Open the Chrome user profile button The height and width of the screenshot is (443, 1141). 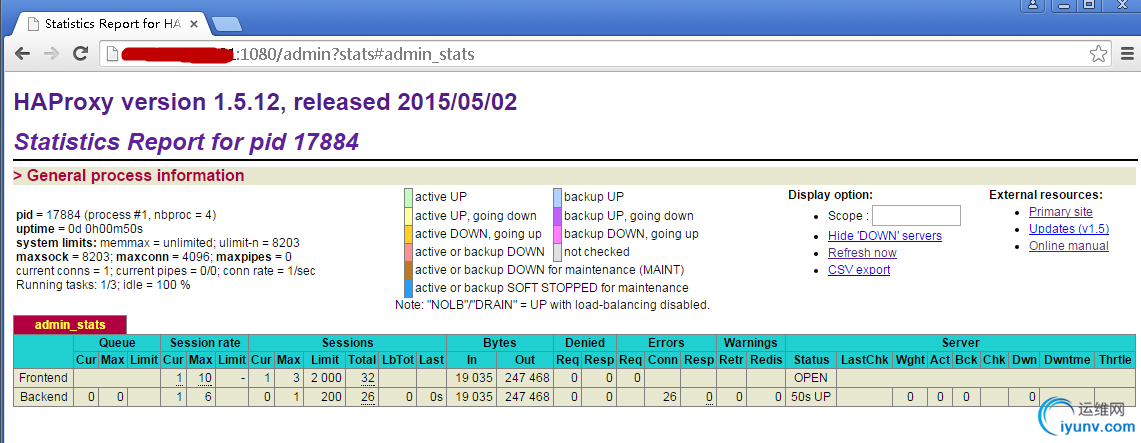pyautogui.click(x=1033, y=5)
